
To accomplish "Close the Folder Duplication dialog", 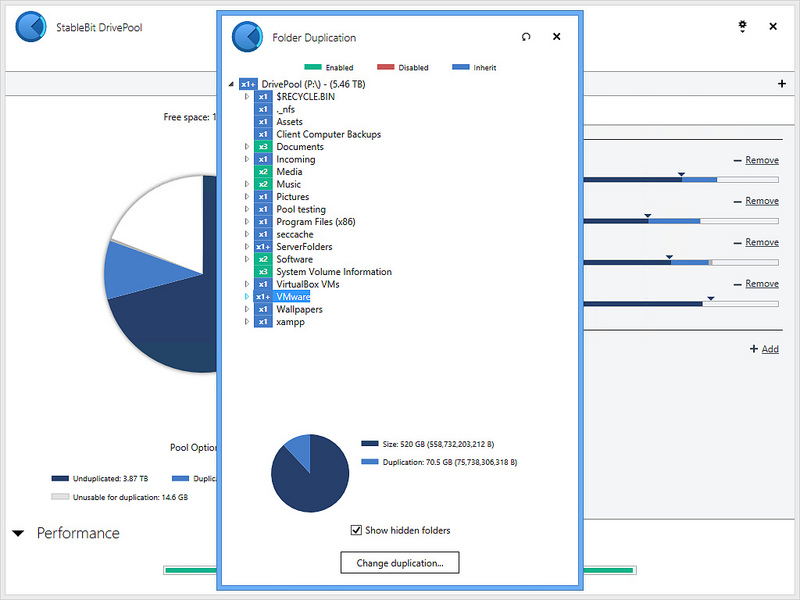I will [557, 37].
